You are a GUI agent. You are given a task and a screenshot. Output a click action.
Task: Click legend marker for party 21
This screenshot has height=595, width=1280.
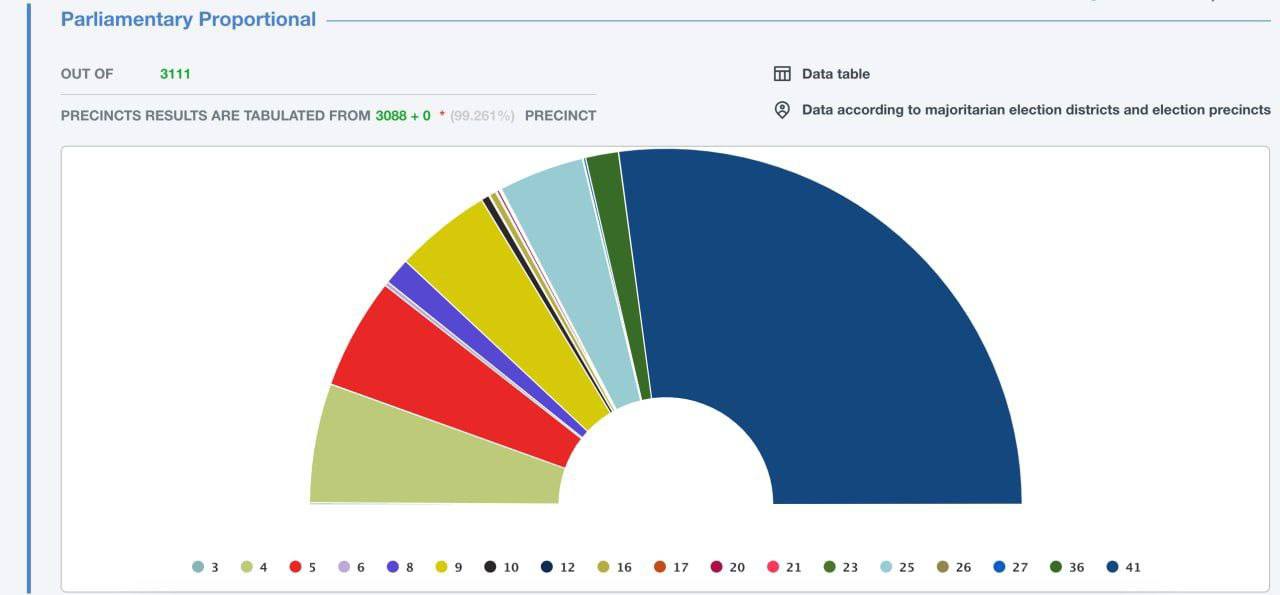(773, 567)
